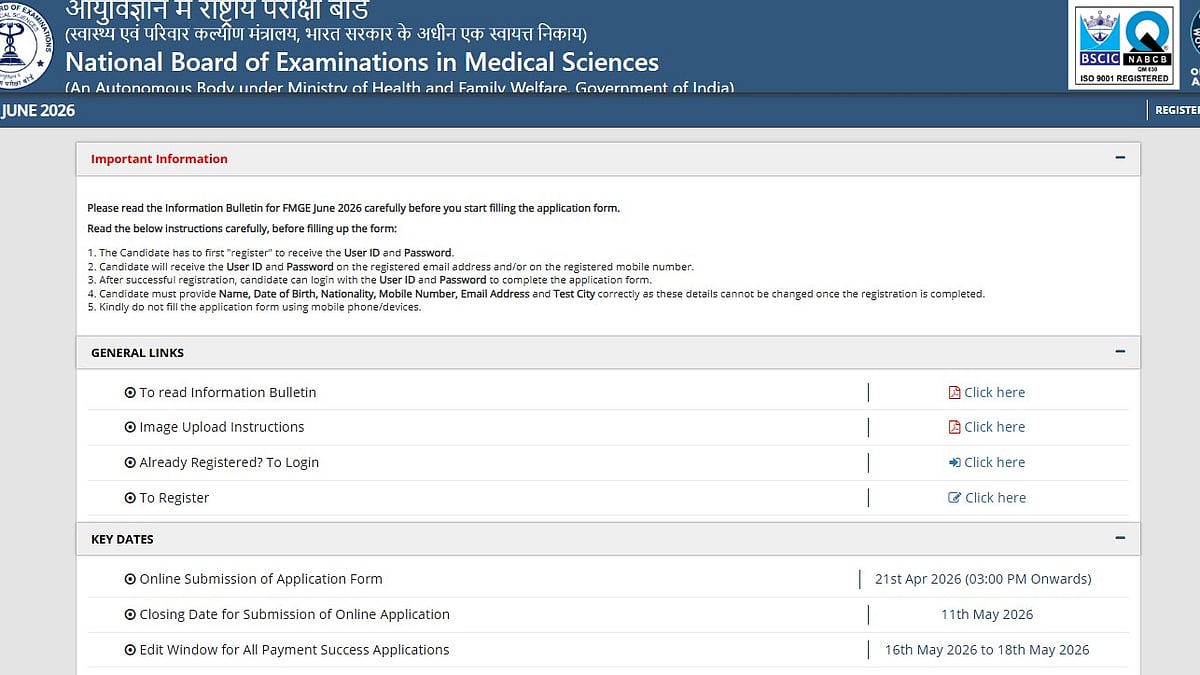Click bullet icon before 'Closing Date for Submission'
This screenshot has width=1200, height=675.
click(130, 615)
